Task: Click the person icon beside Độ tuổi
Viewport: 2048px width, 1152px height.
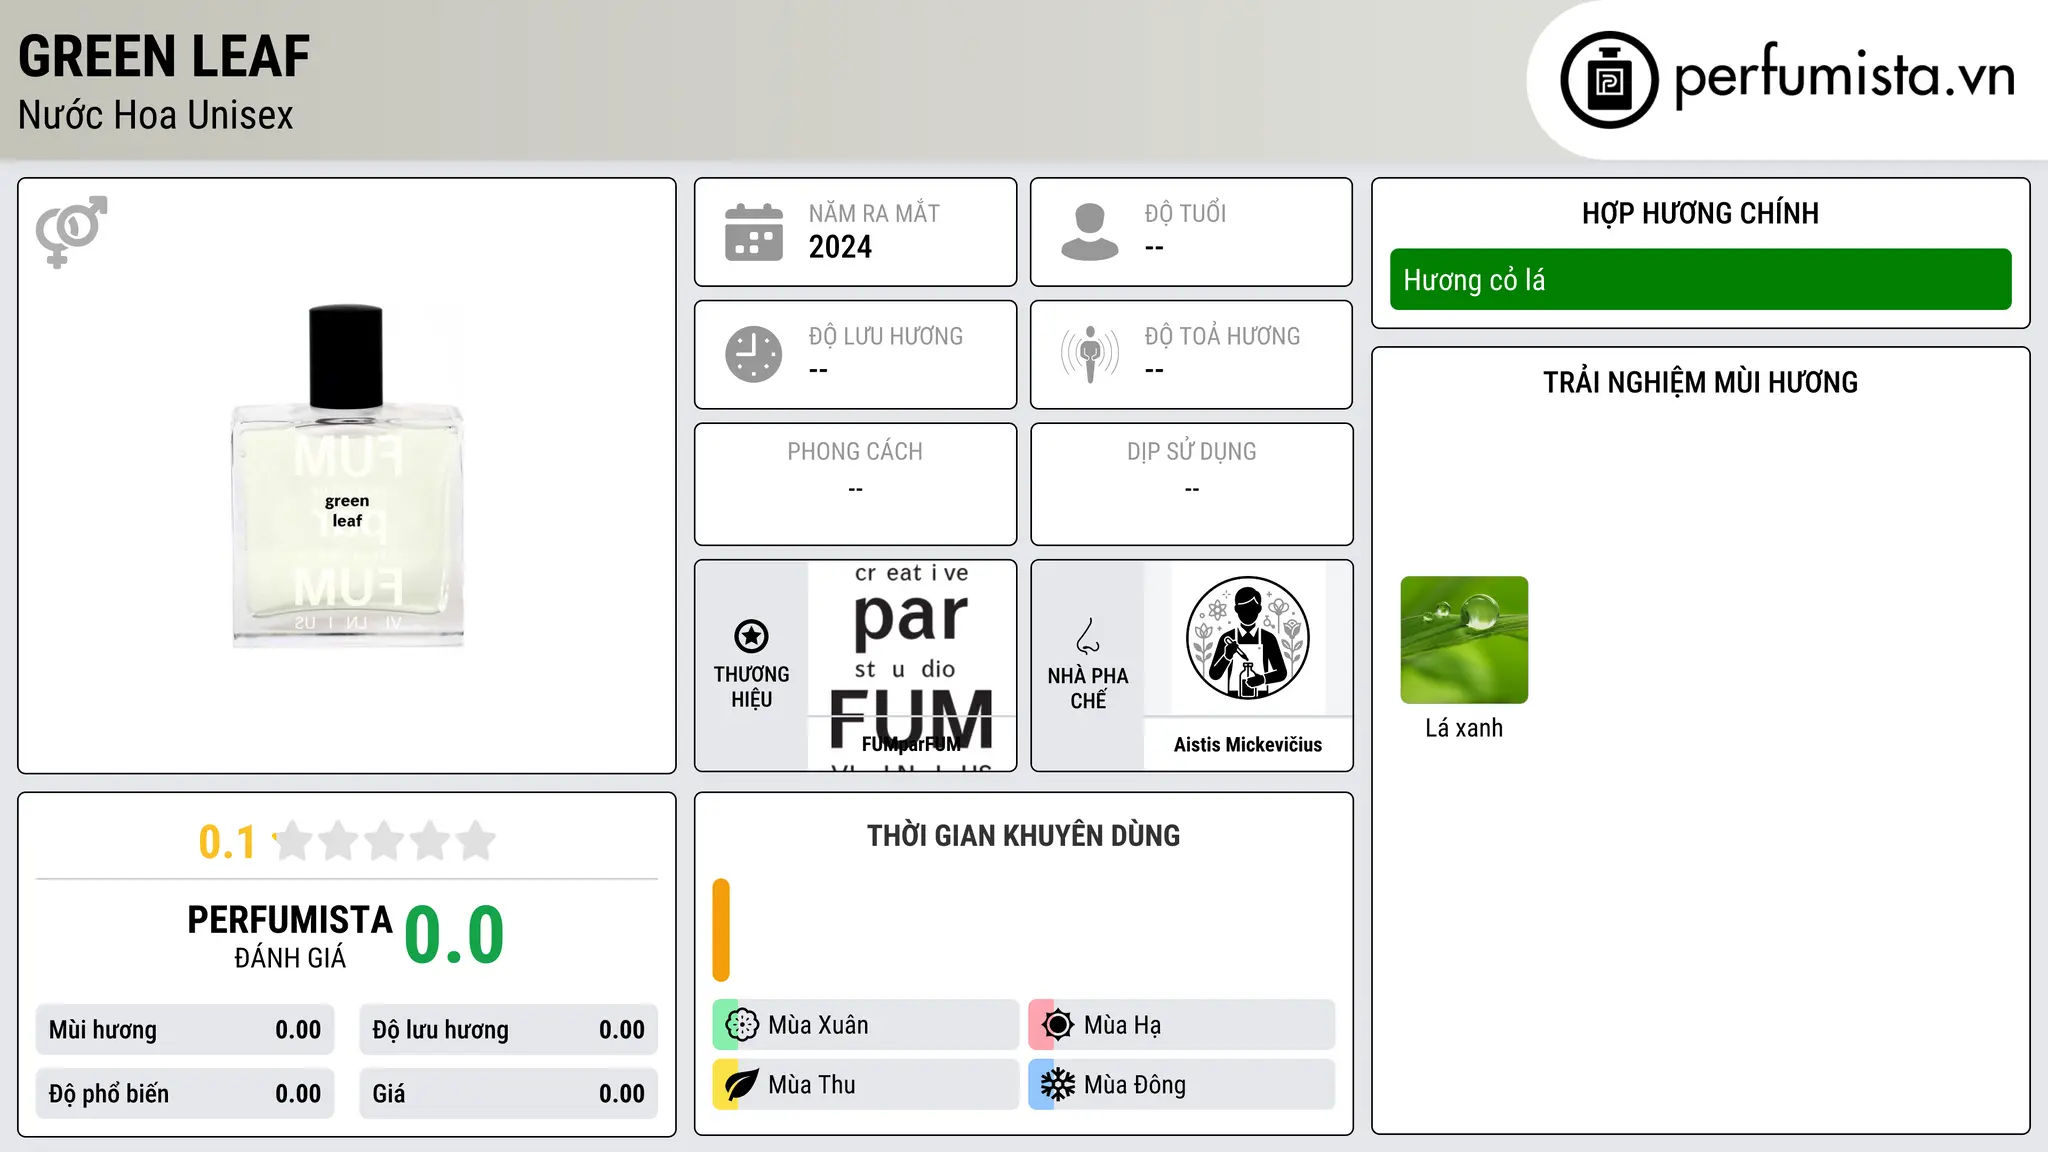Action: tap(1090, 232)
